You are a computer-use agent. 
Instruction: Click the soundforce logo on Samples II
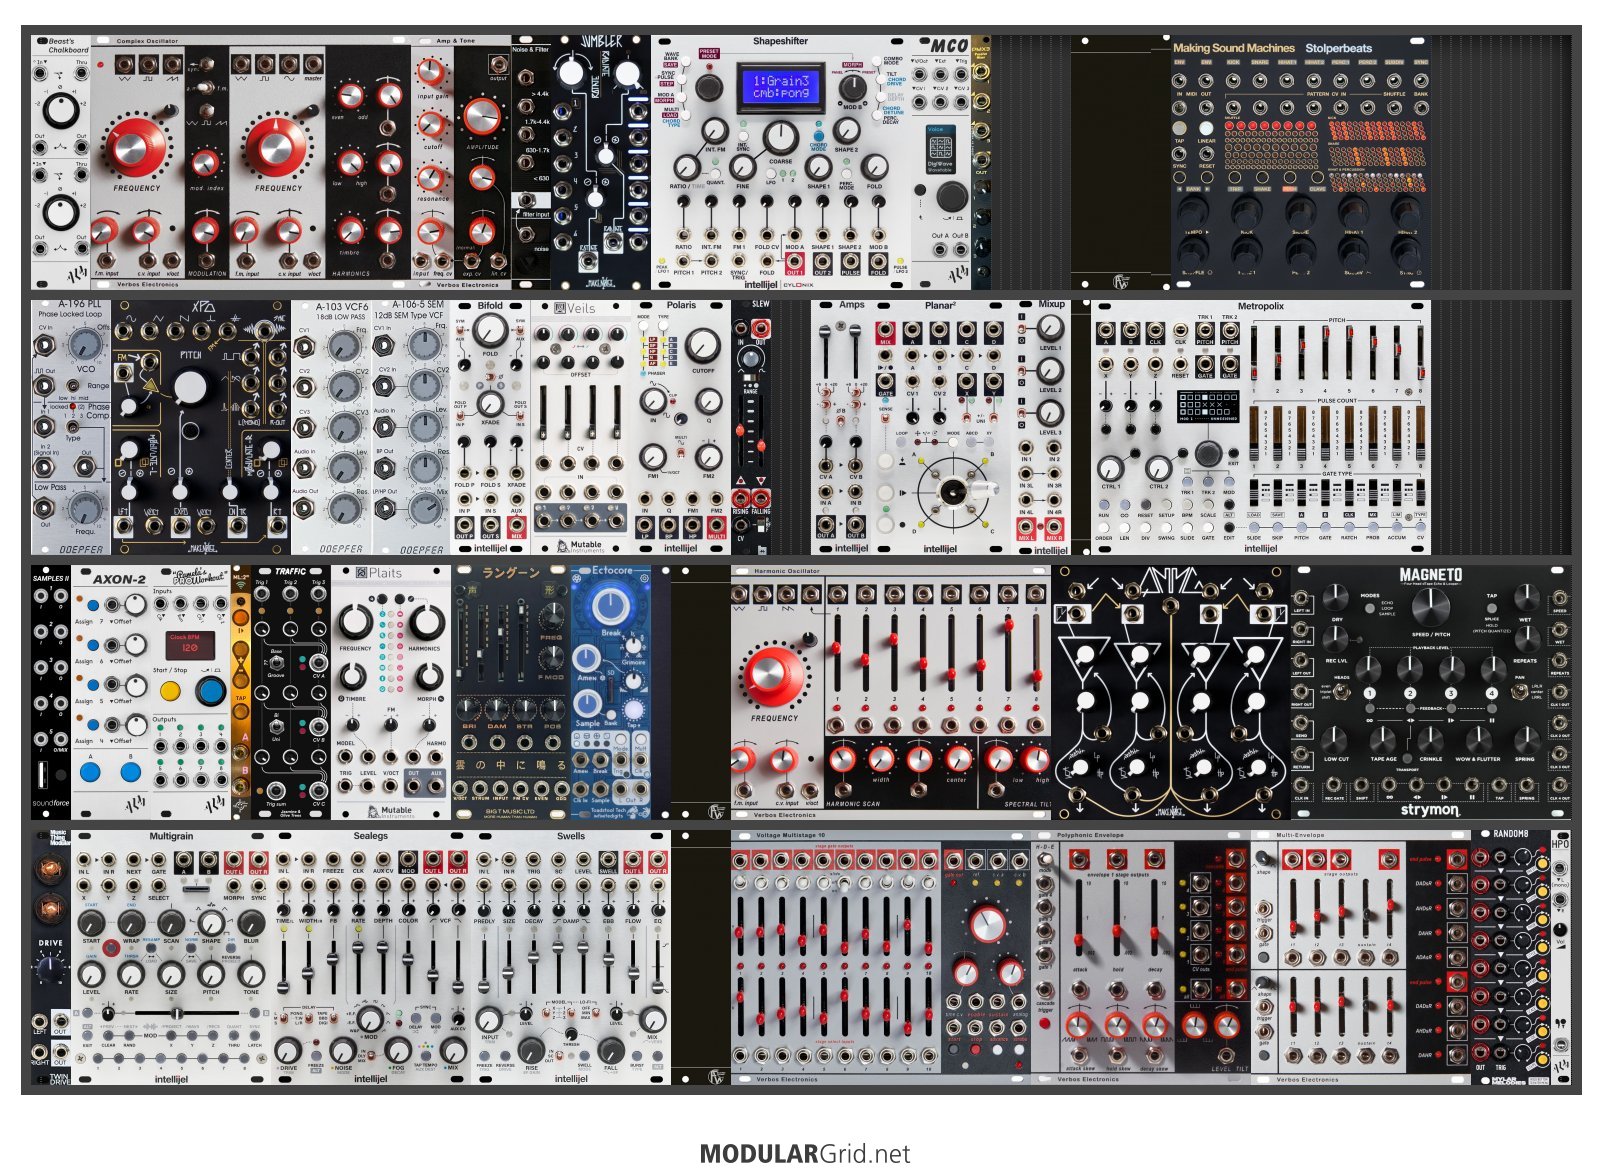point(50,803)
